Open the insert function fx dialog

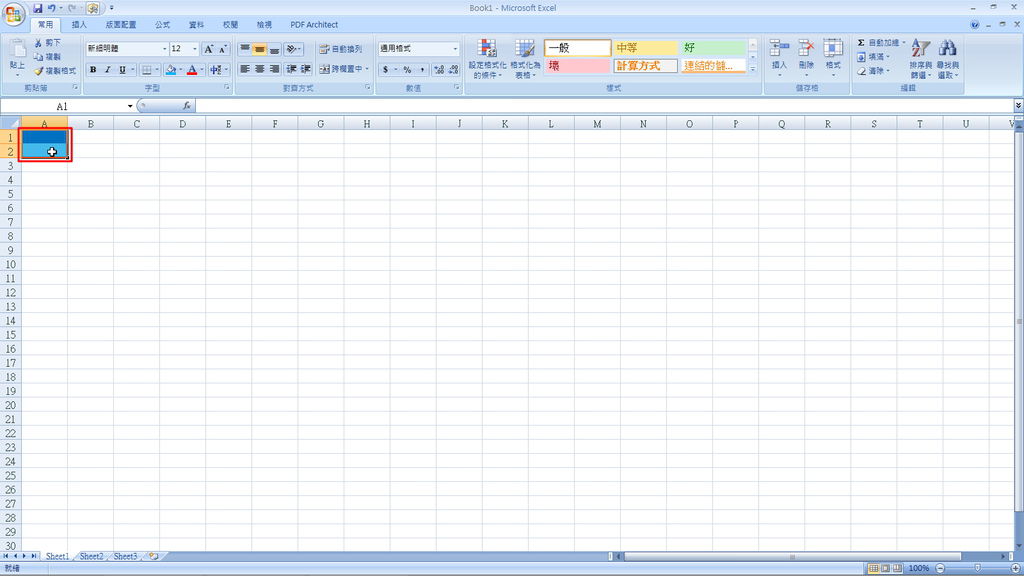coord(187,106)
